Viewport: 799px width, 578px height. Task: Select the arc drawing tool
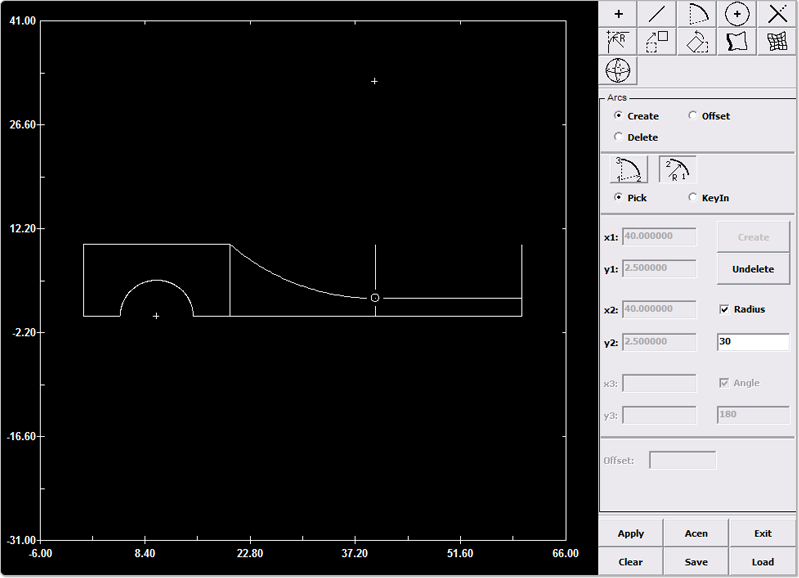pyautogui.click(x=698, y=14)
